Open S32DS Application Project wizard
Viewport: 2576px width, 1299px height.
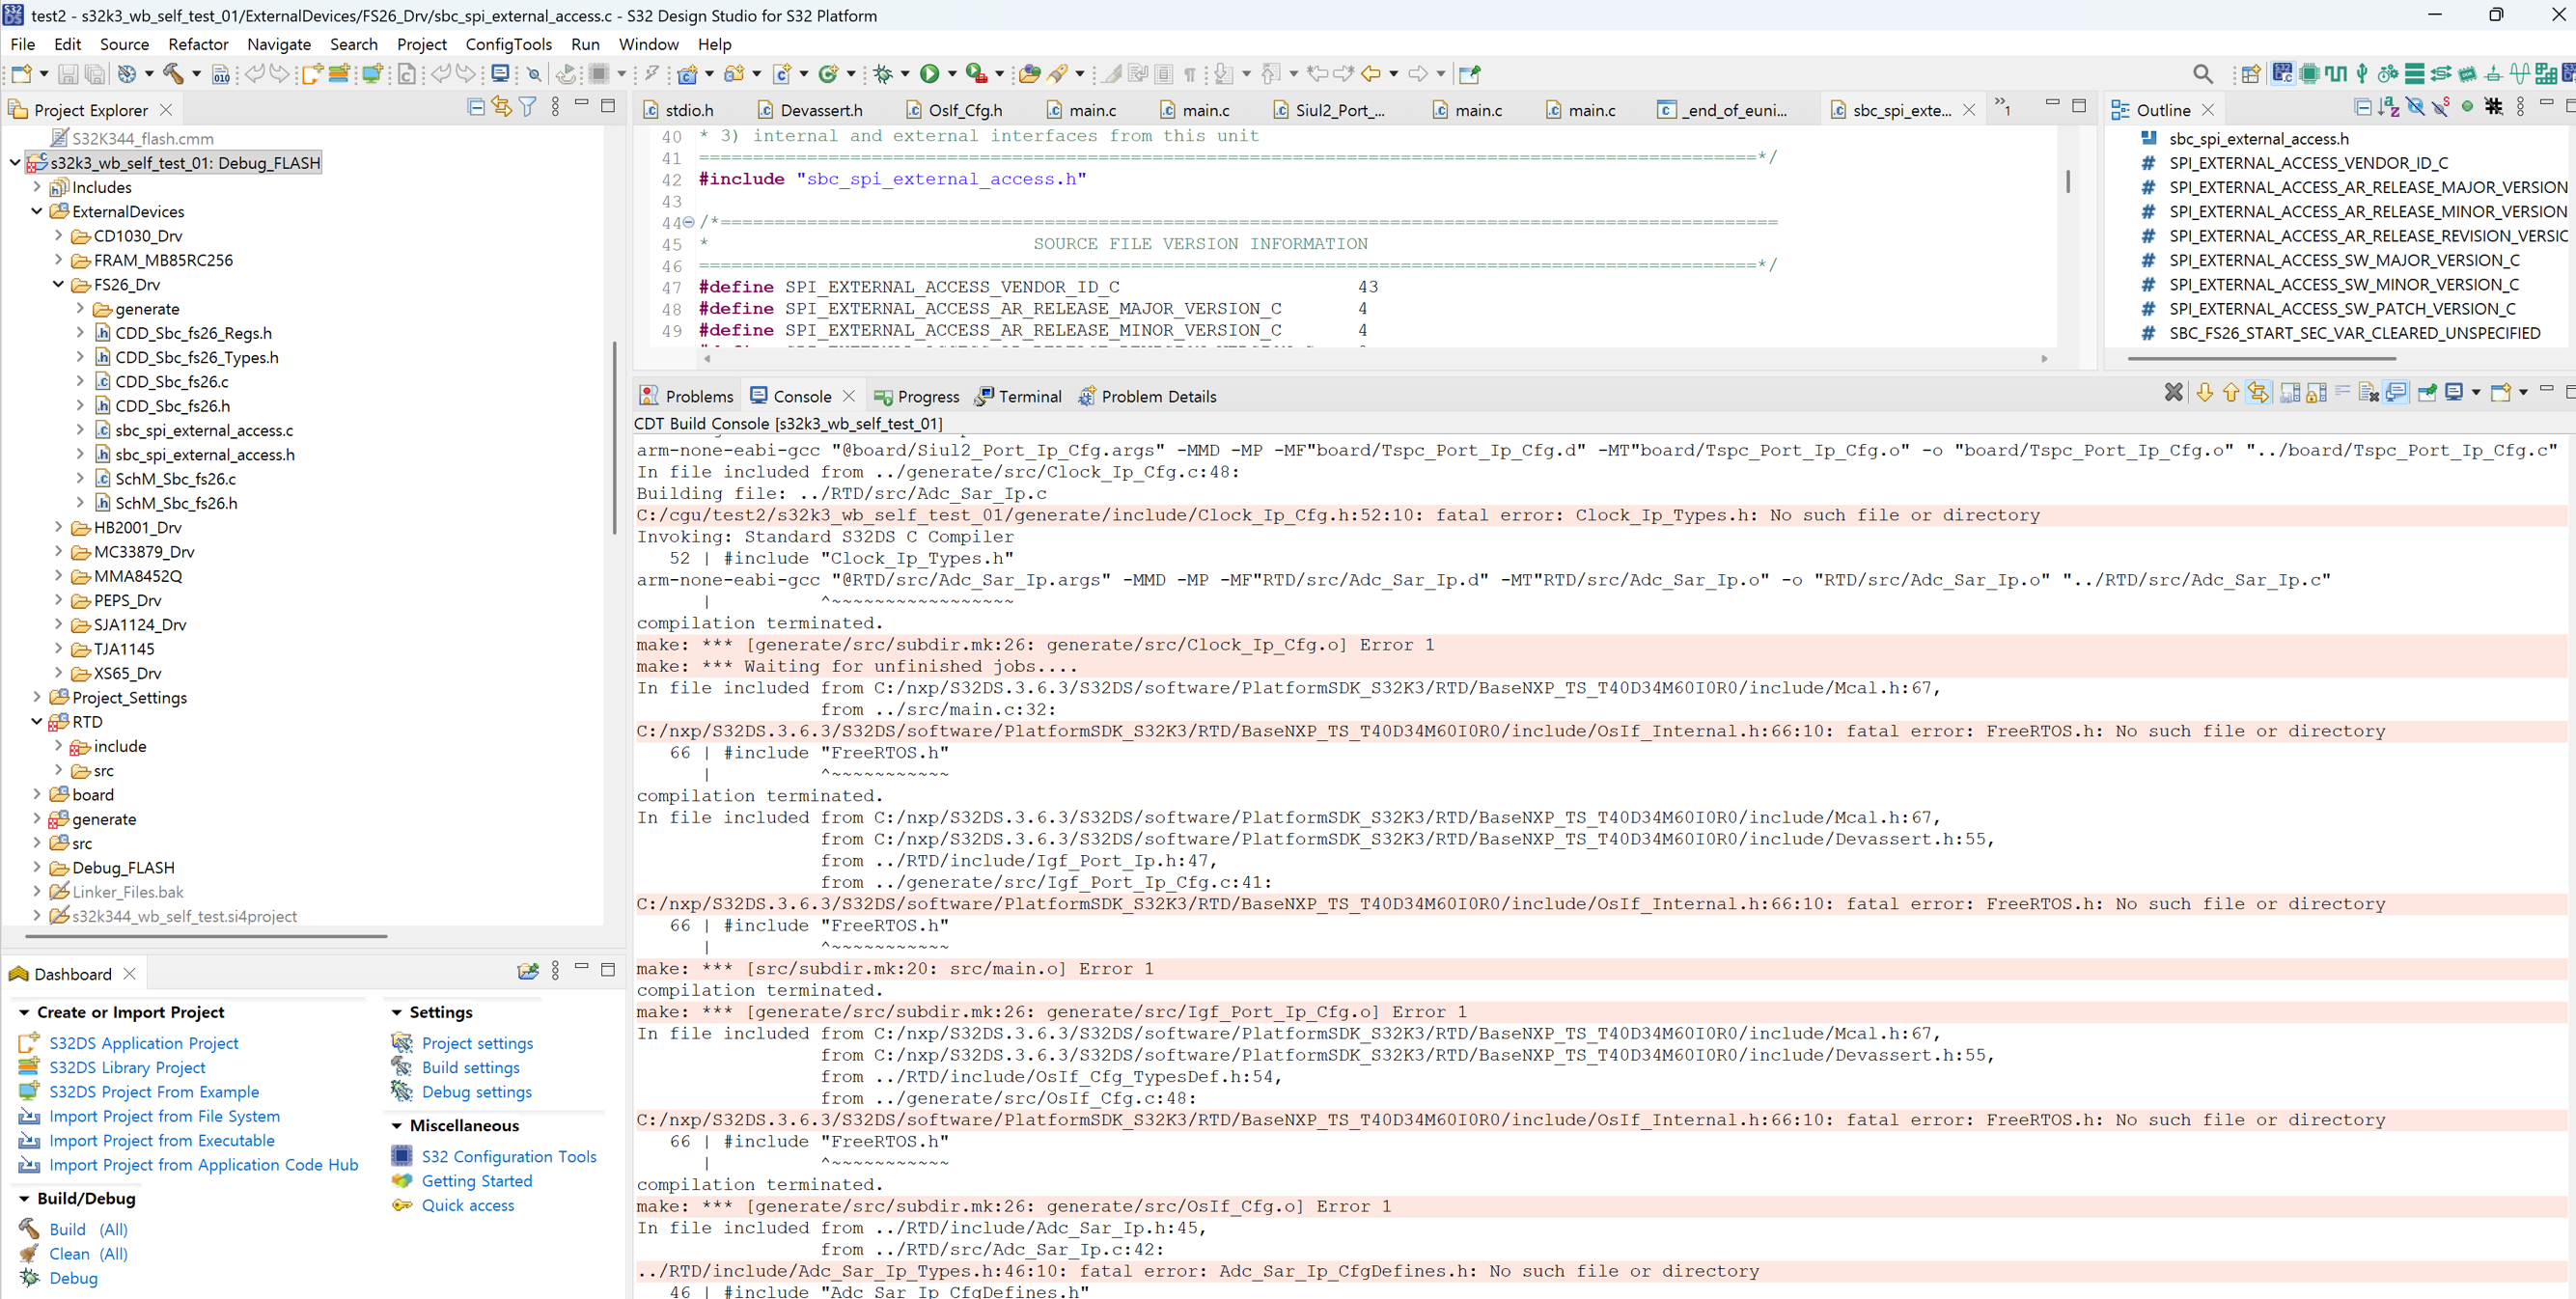click(x=143, y=1042)
